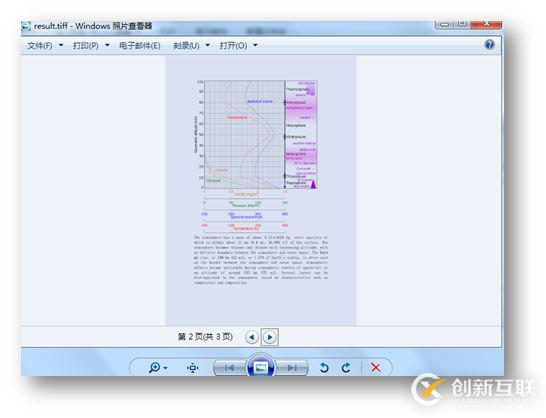546x418 pixels.
Task: Open the 打开(O) menu
Action: pos(233,46)
